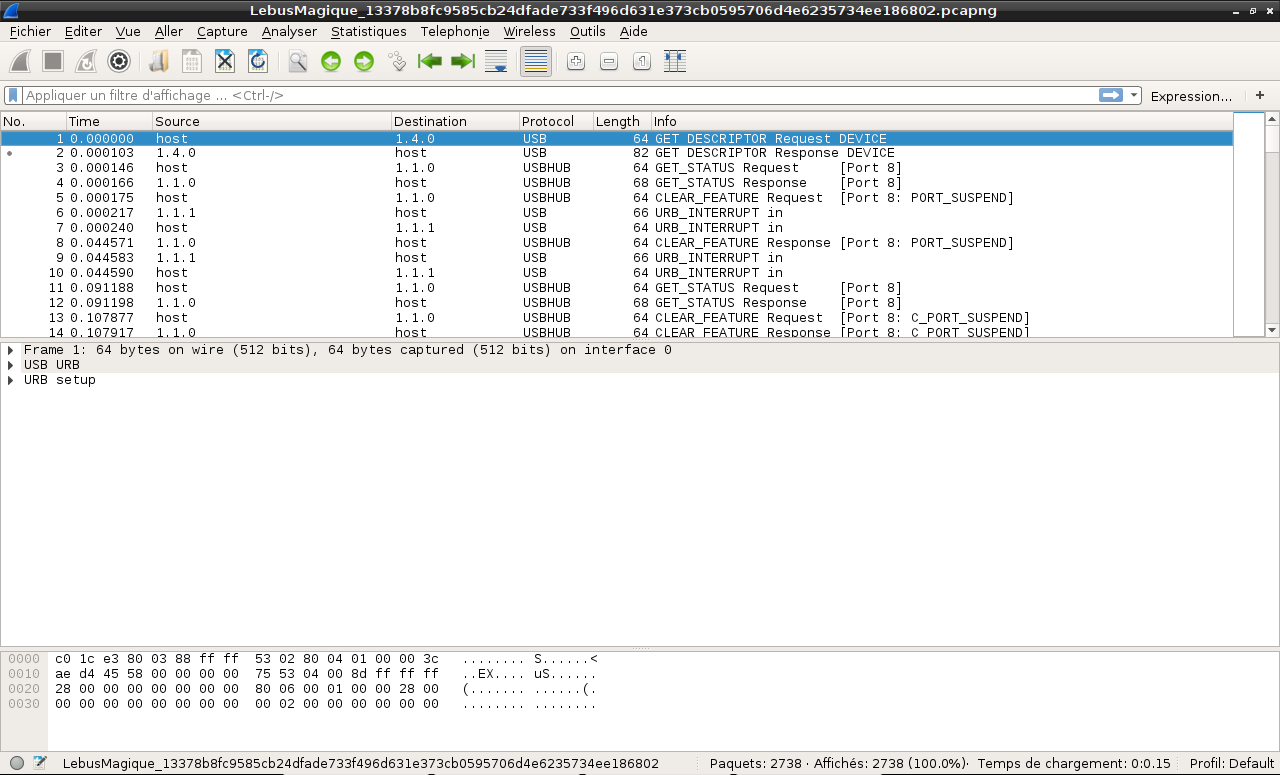Open the Aide menu
Viewport: 1280px width, 775px height.
pos(634,32)
